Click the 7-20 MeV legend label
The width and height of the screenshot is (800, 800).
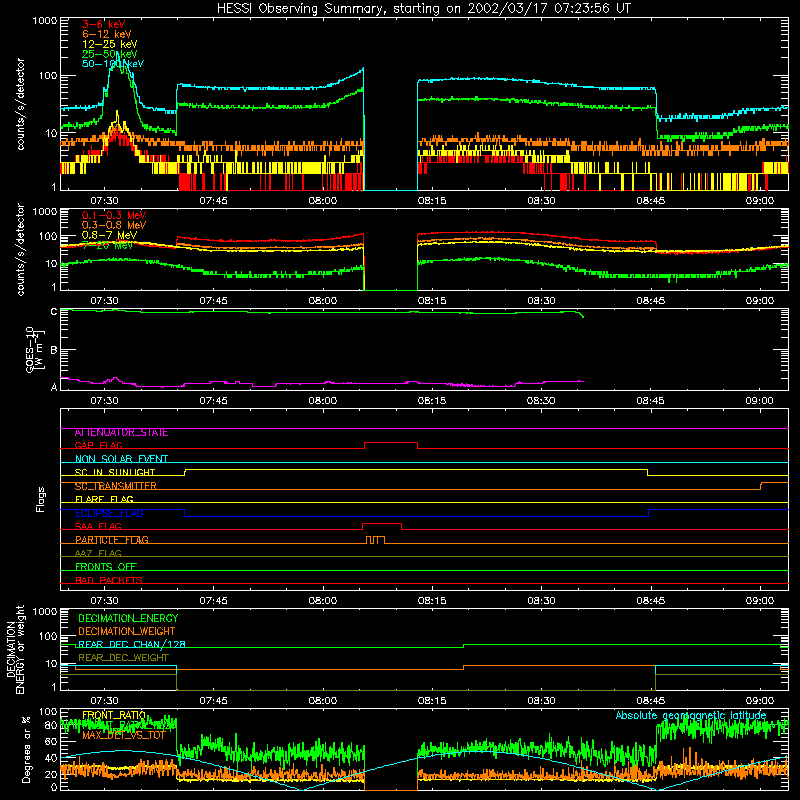pos(107,245)
